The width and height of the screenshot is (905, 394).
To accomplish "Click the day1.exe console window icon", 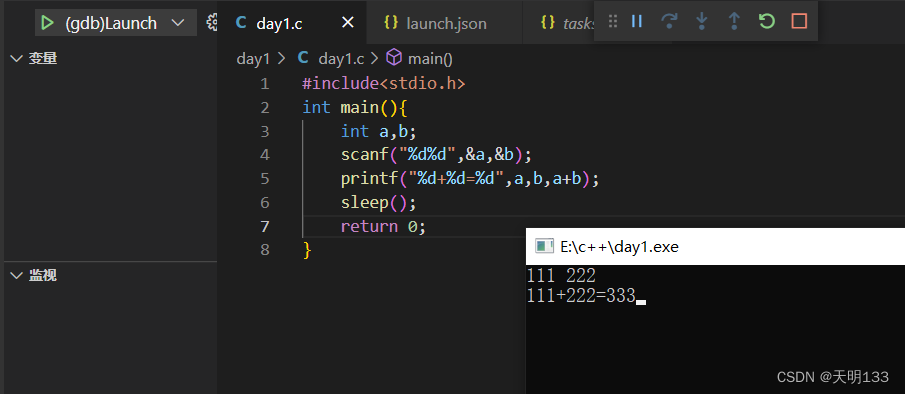I will (544, 246).
